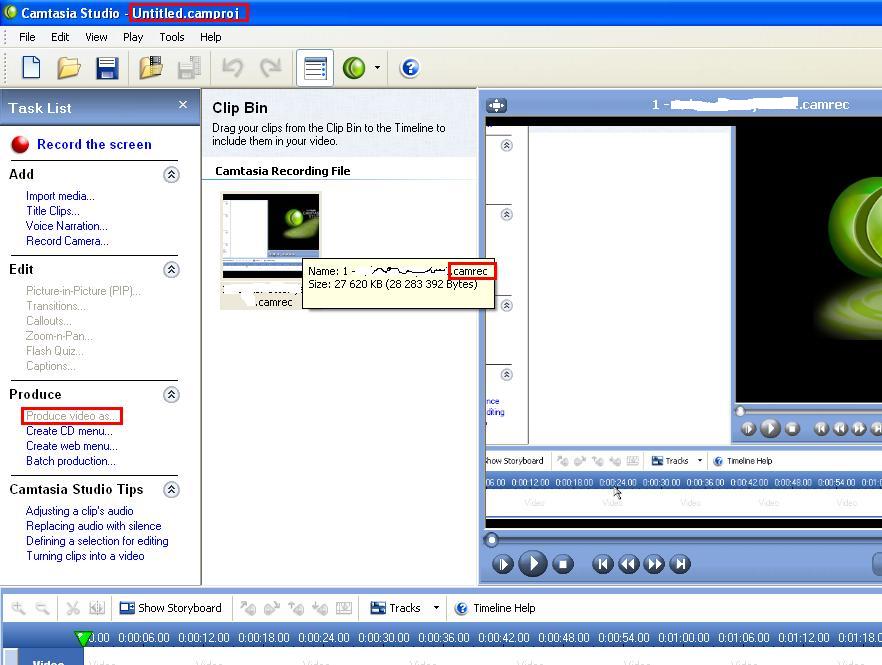Click the Stop button
The height and width of the screenshot is (665, 882).
[x=562, y=564]
